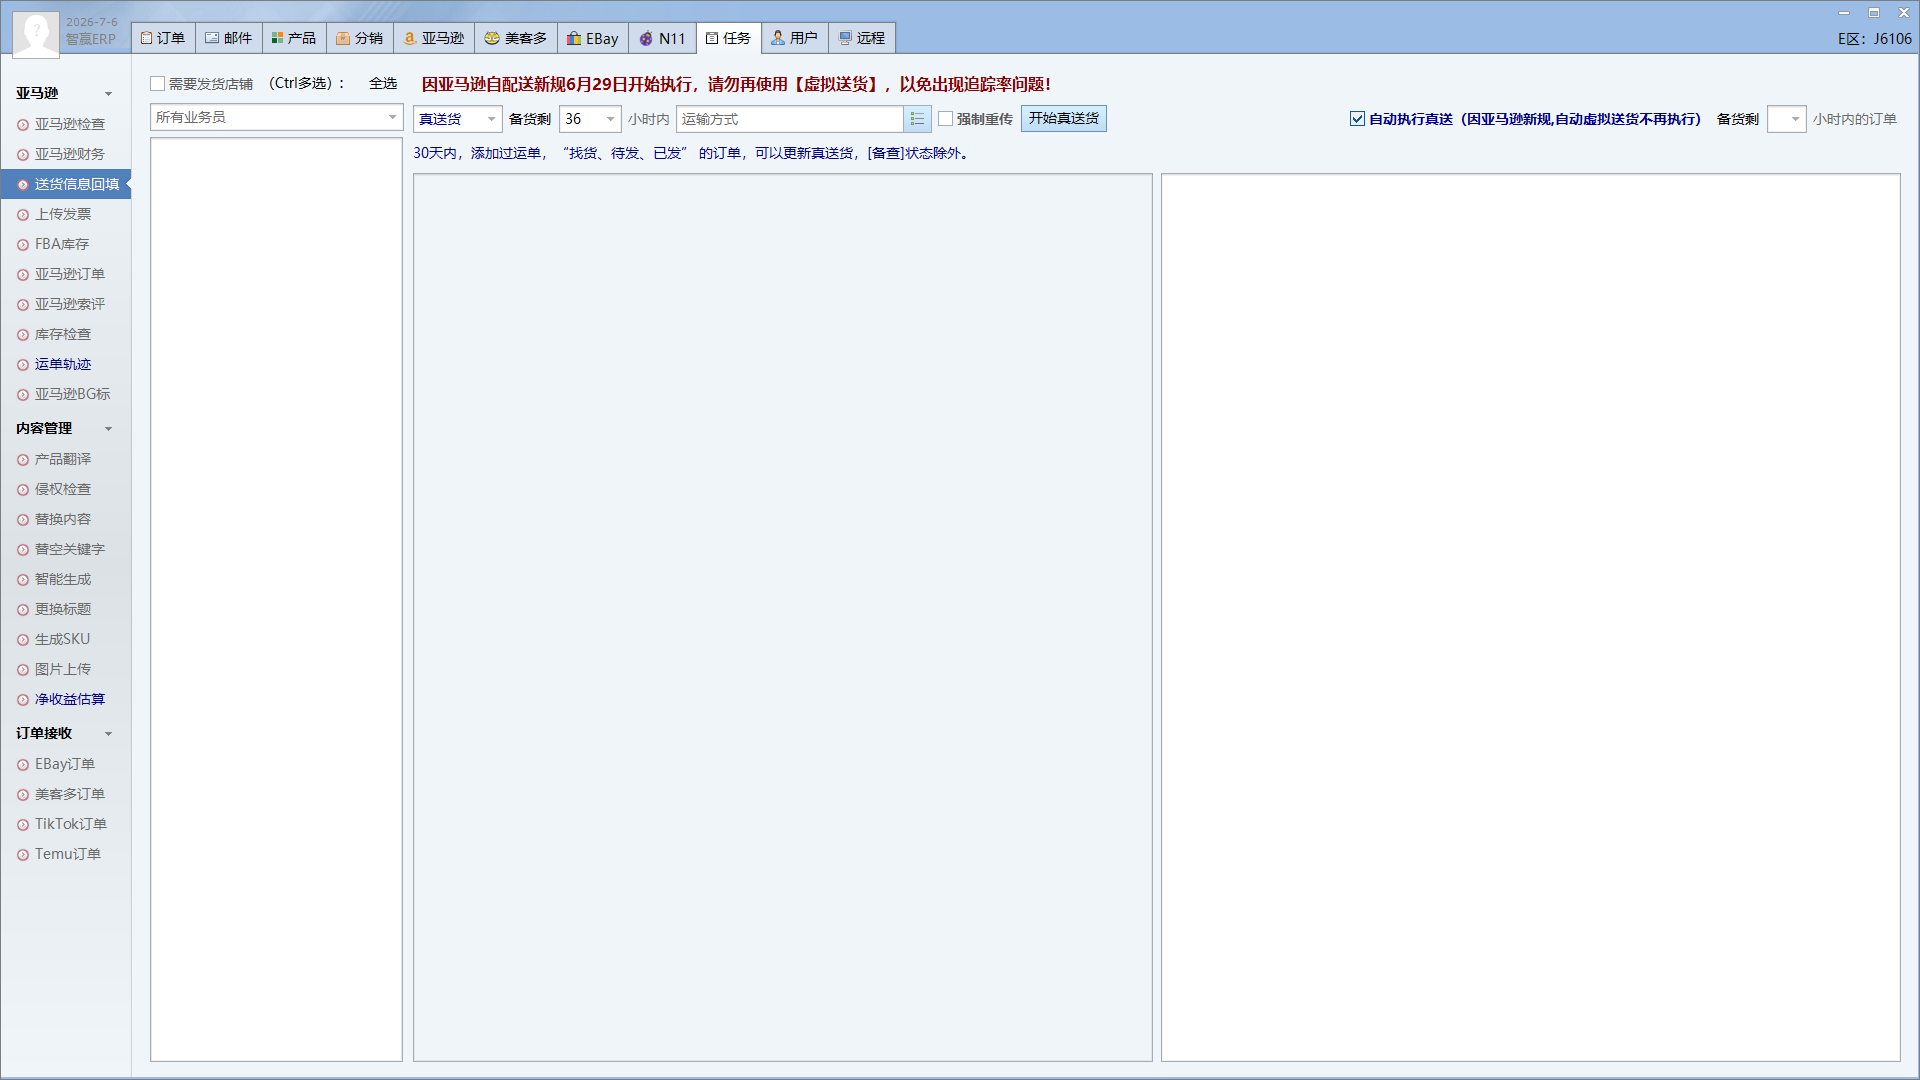Viewport: 1920px width, 1080px height.
Task: Open the right-side 备货剩 hours dropdown
Action: [1786, 119]
